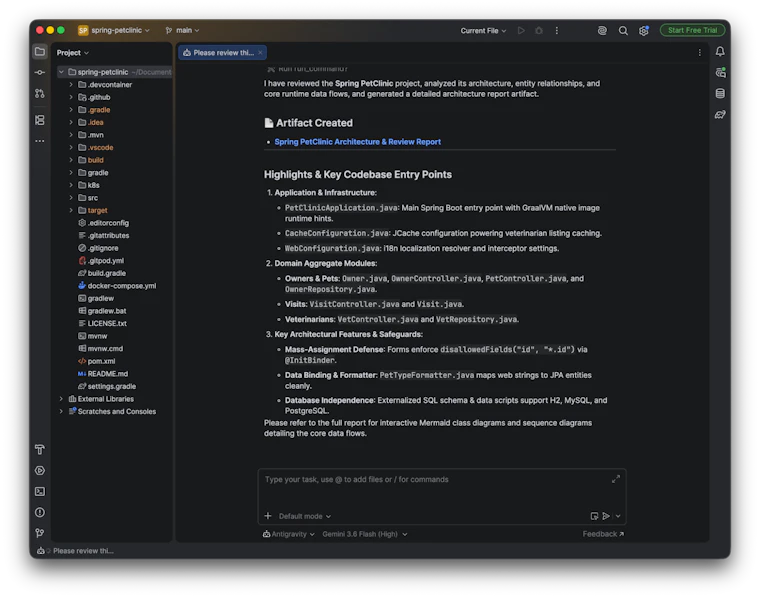
Task: Expand the target folder
Action: pos(71,210)
